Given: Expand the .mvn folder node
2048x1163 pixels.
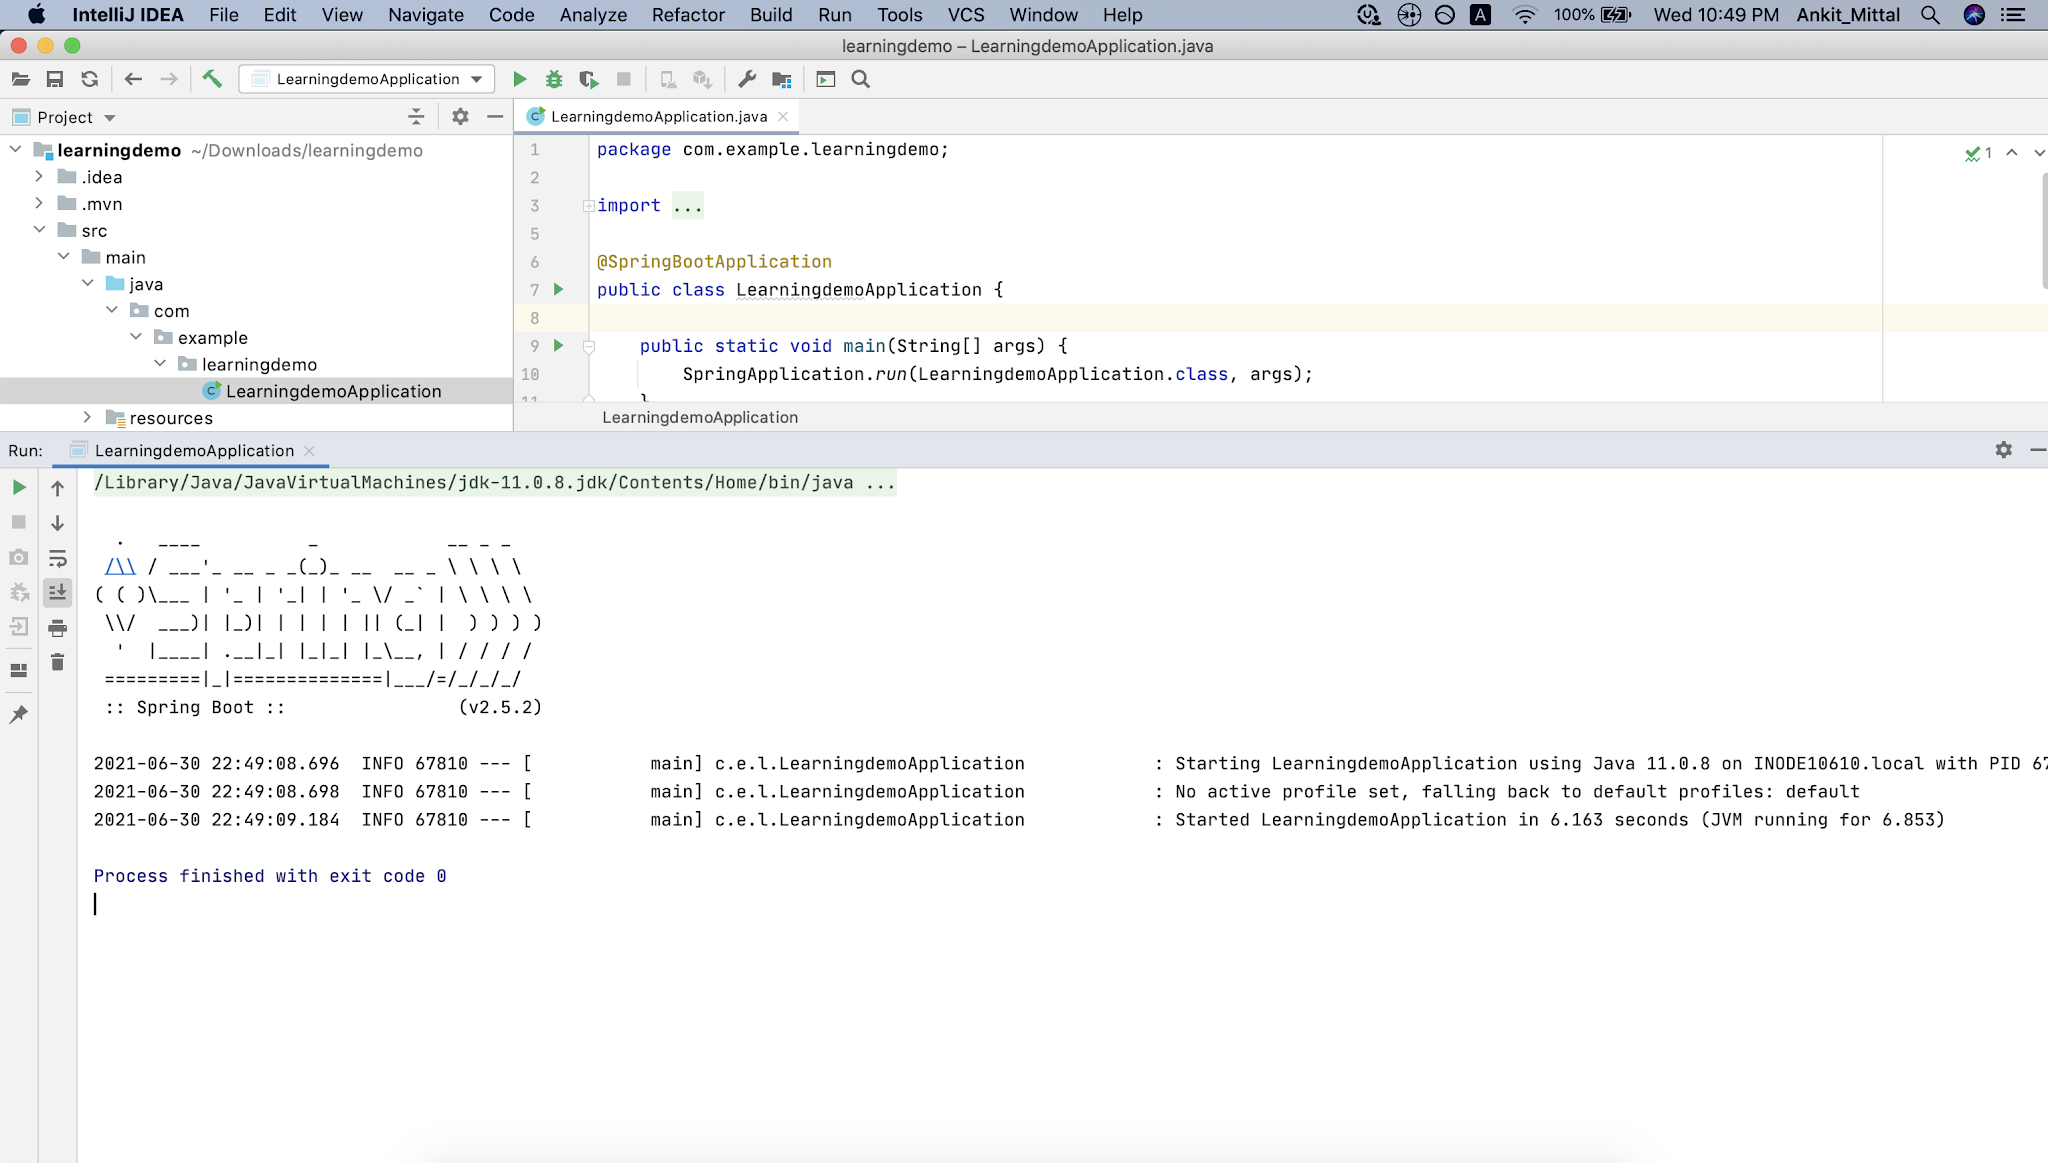Looking at the screenshot, I should click(39, 204).
